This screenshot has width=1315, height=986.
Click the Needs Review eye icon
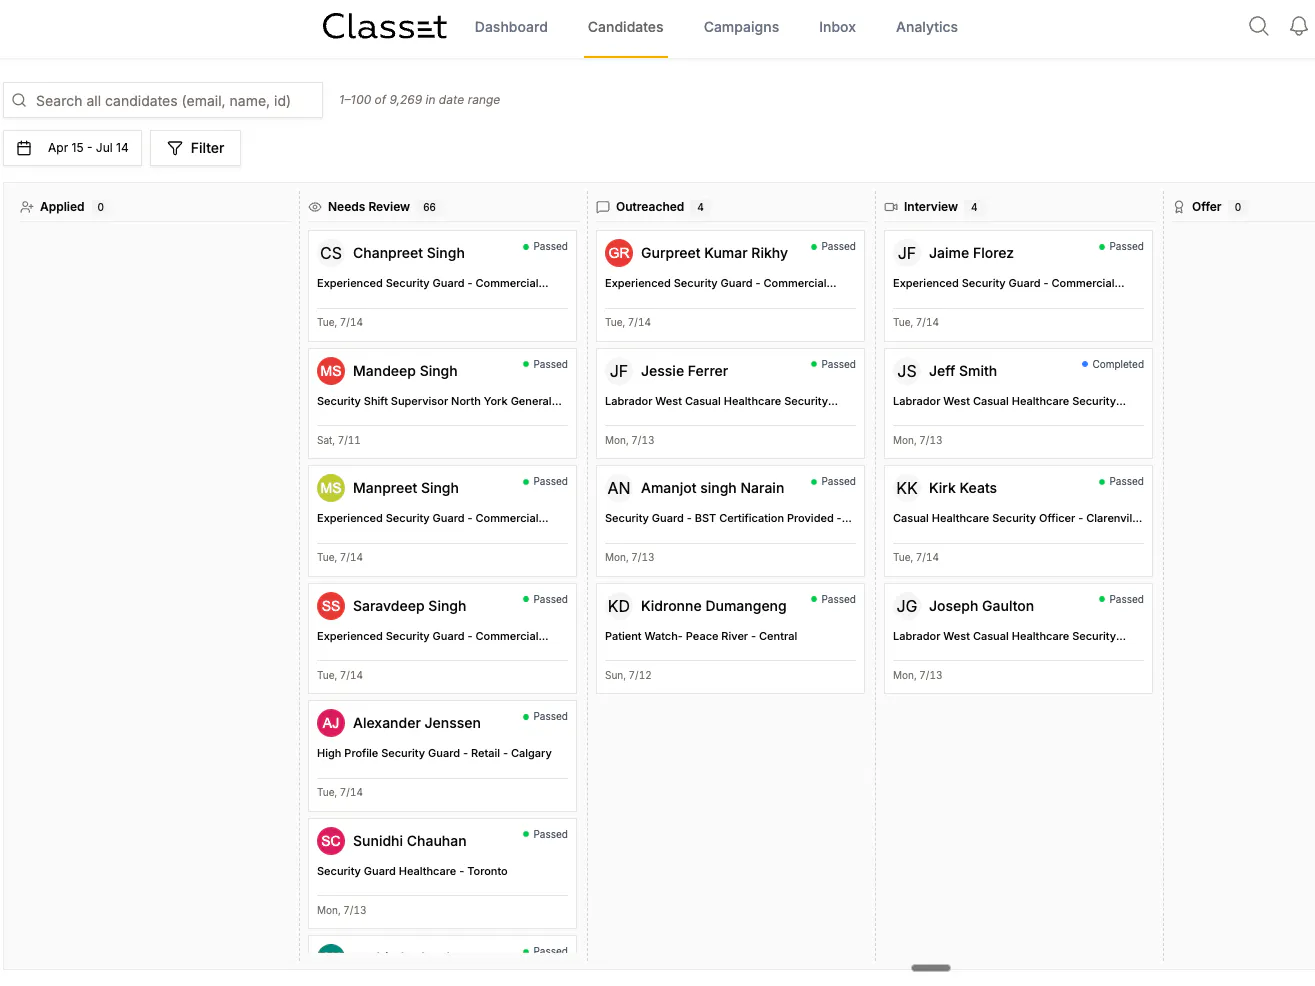(x=315, y=207)
